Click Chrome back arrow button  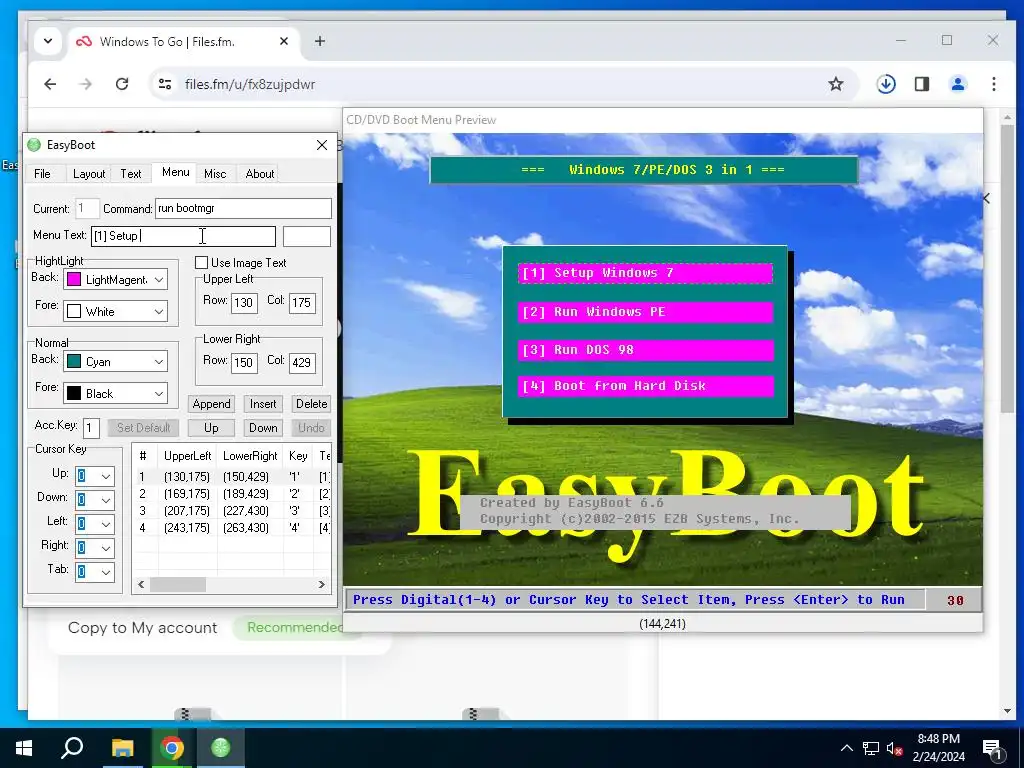(x=50, y=84)
